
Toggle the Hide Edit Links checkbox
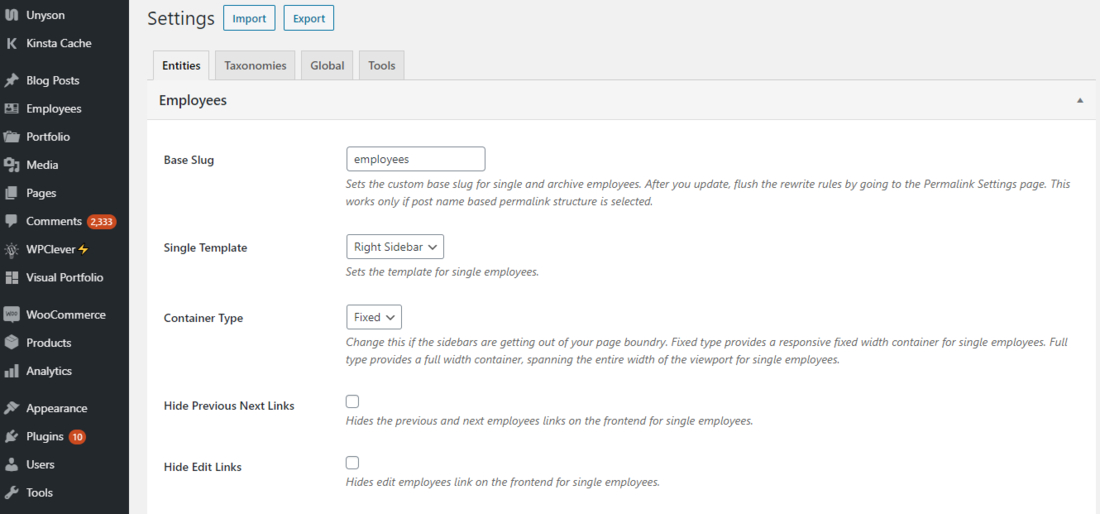[352, 462]
